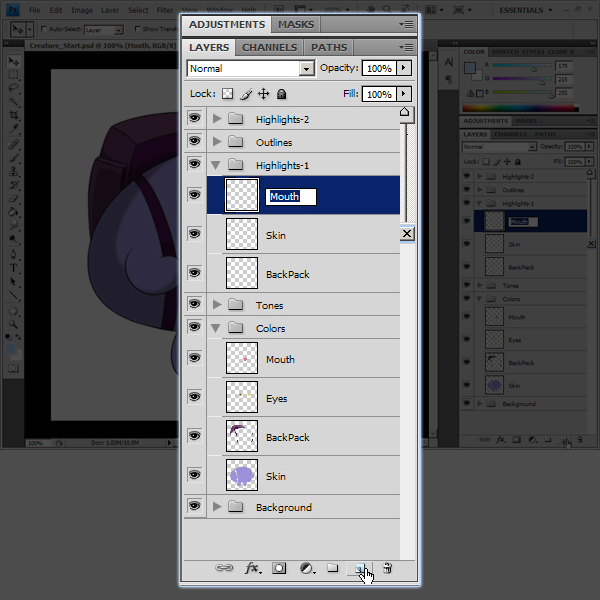600x600 pixels.
Task: Select the Lasso tool
Action: coord(13,88)
